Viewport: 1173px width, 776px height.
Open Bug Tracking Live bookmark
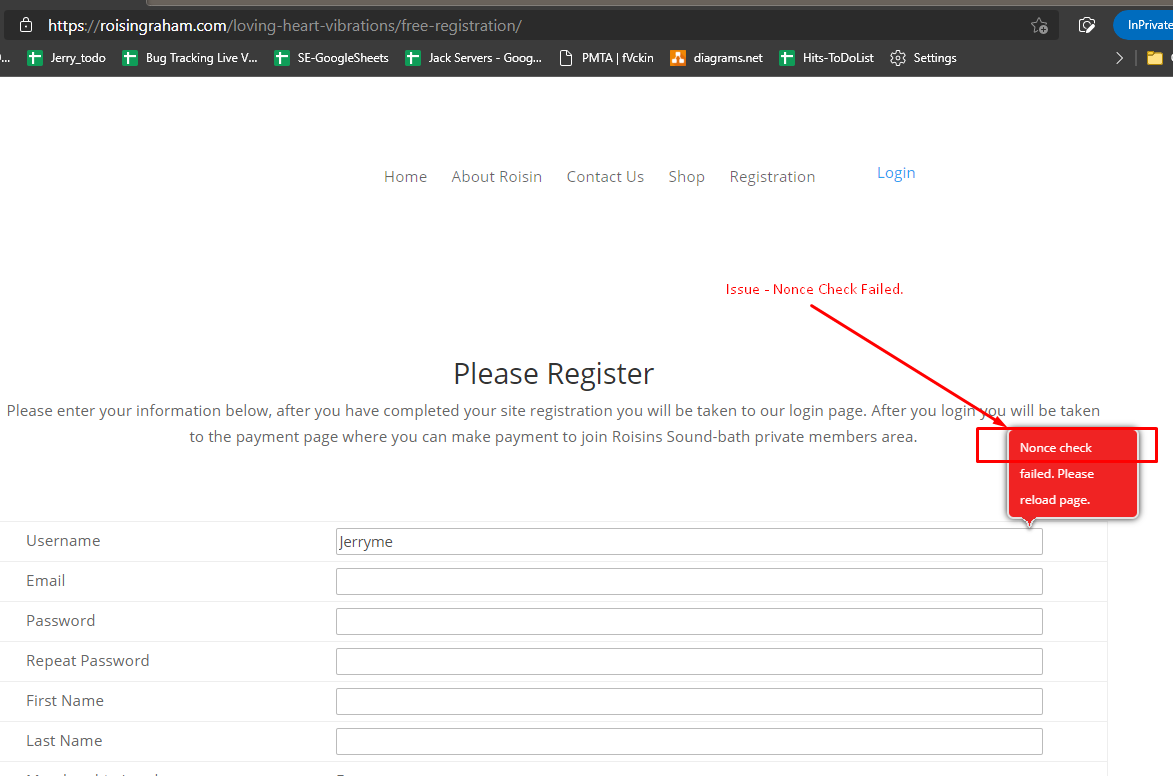(190, 58)
